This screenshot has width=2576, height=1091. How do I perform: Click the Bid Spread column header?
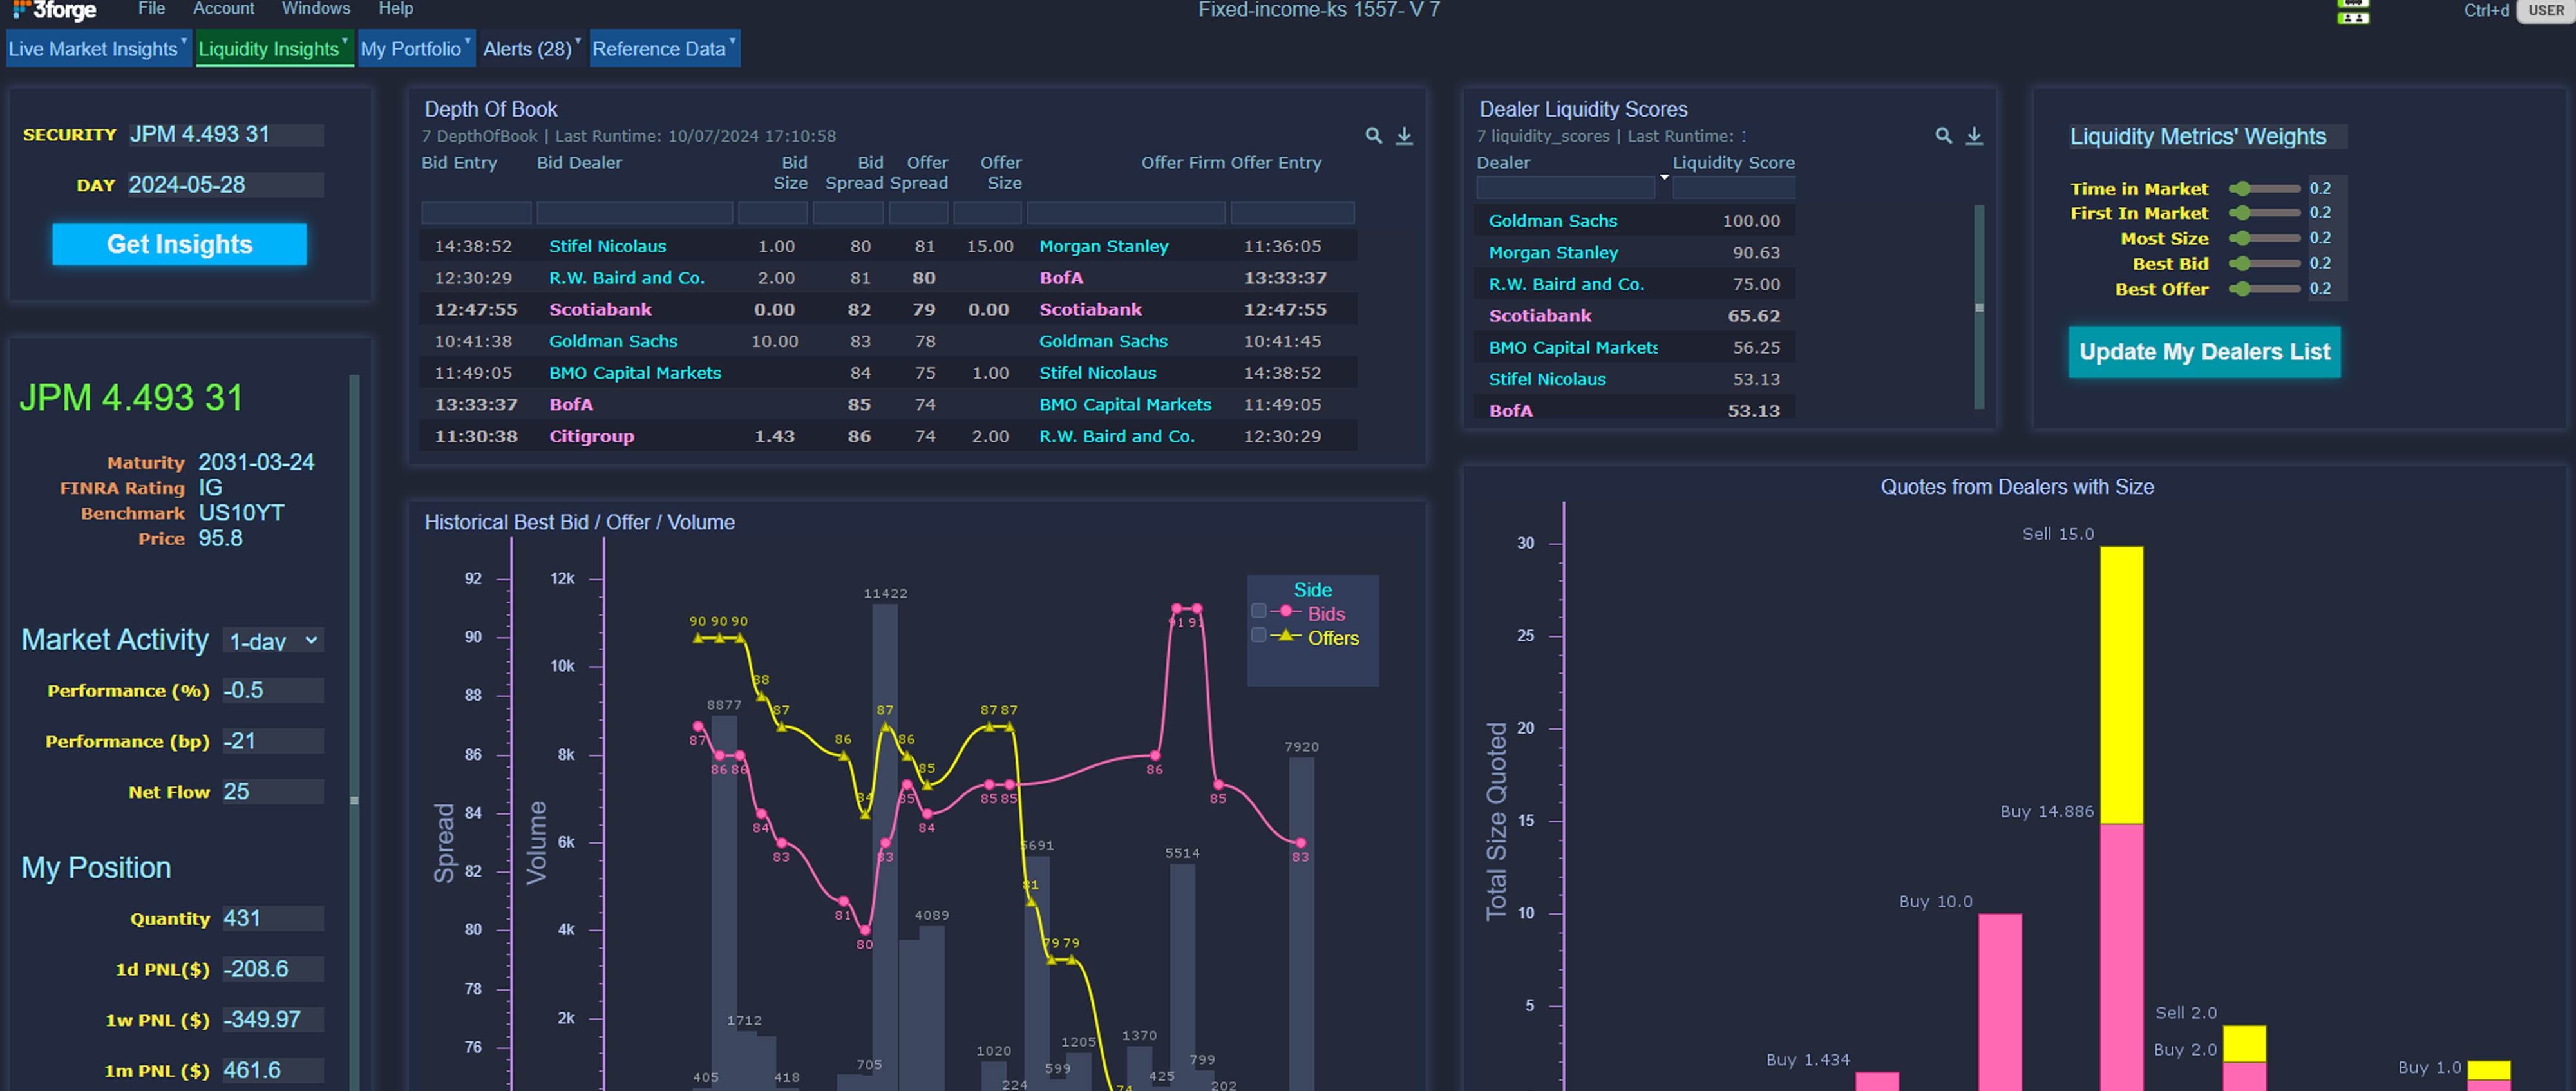[854, 173]
